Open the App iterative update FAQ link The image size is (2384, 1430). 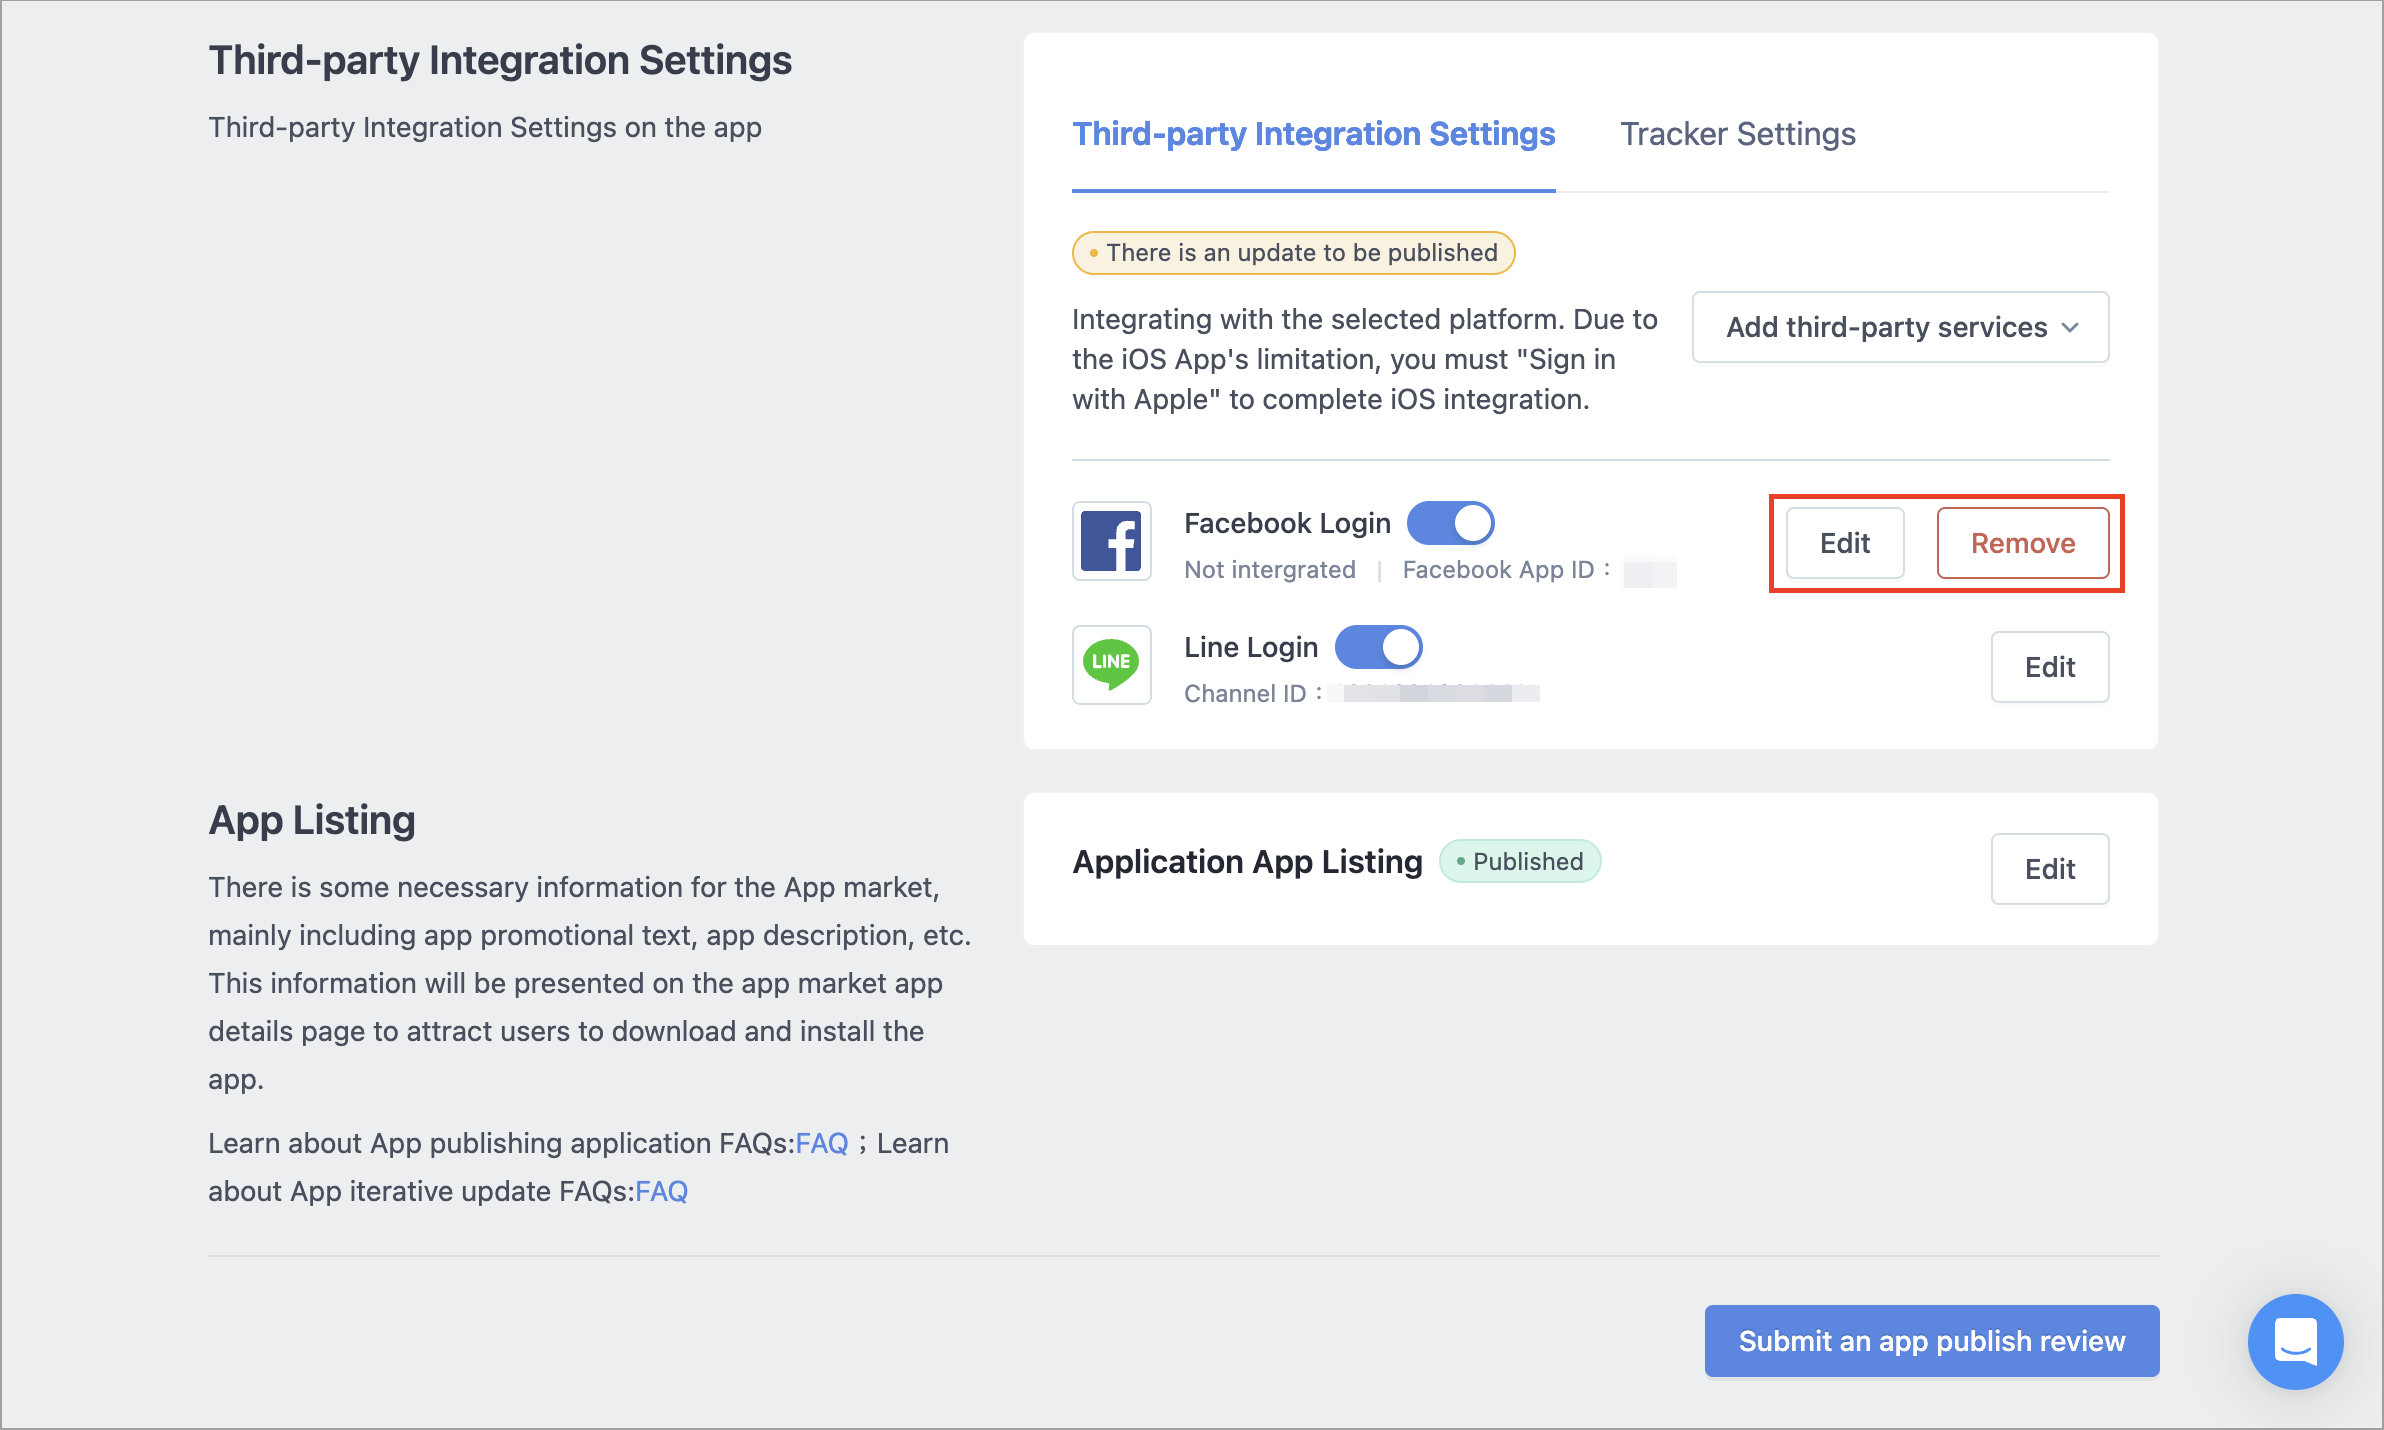tap(661, 1191)
